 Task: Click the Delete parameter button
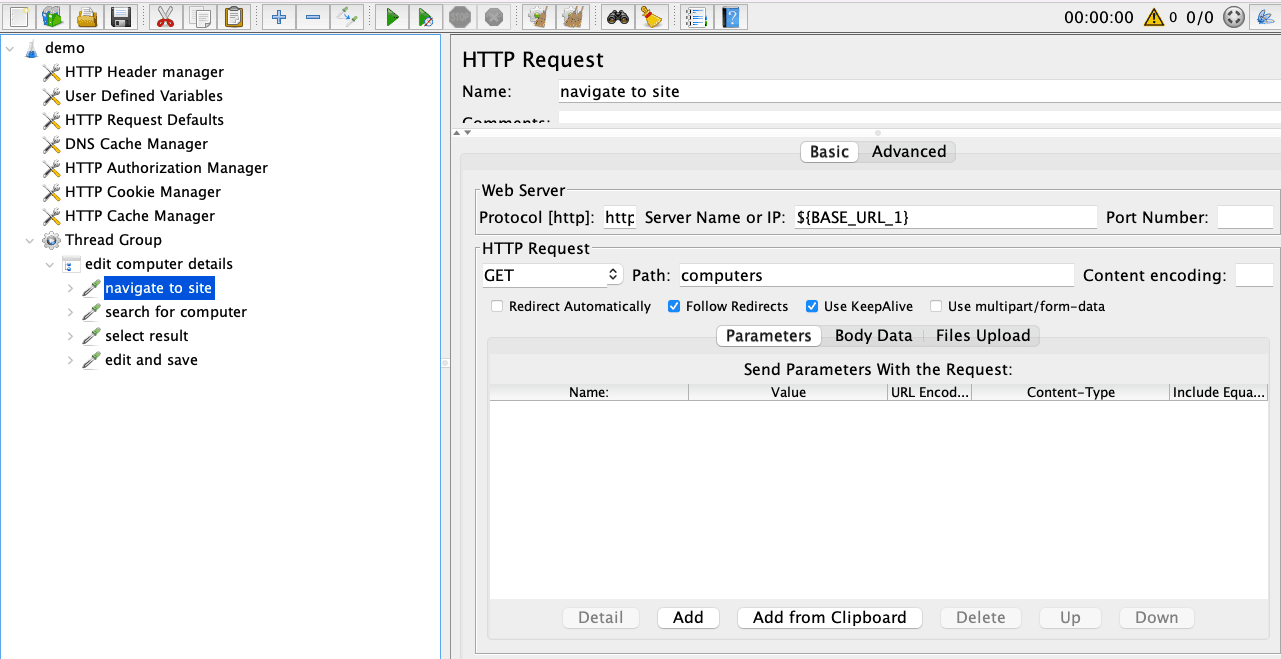(981, 618)
